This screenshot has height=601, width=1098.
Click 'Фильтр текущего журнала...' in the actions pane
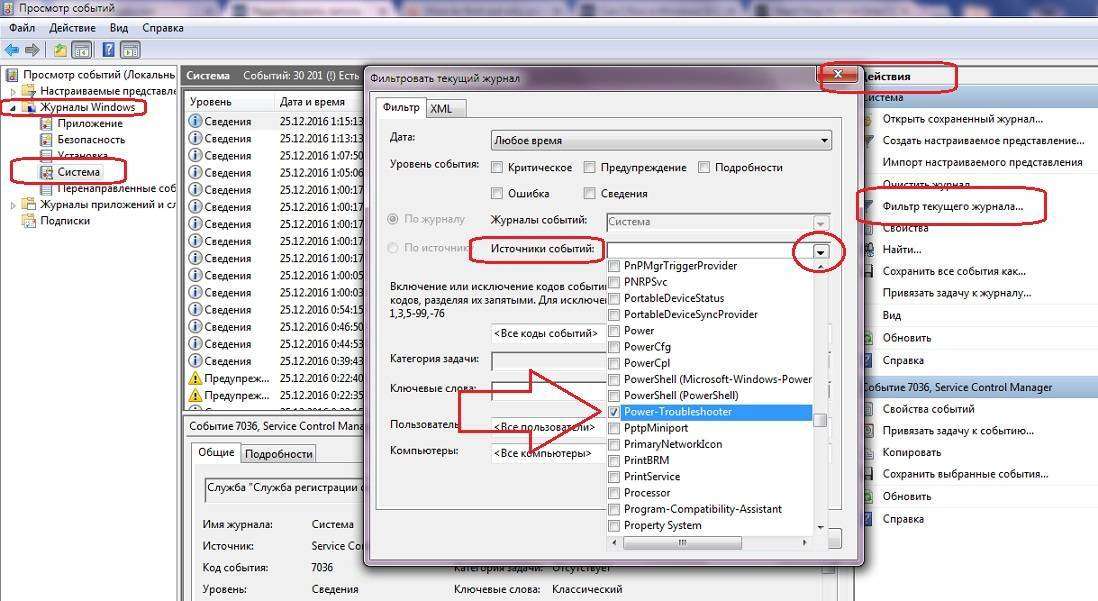tap(952, 207)
